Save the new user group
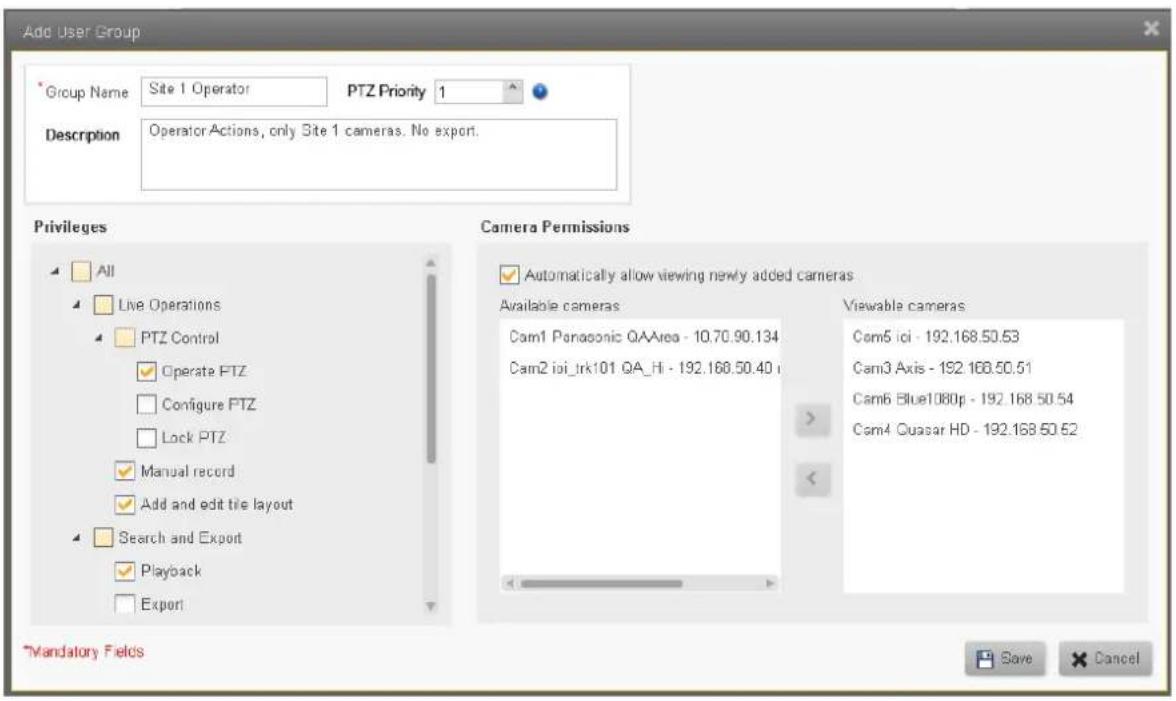 click(x=1005, y=659)
